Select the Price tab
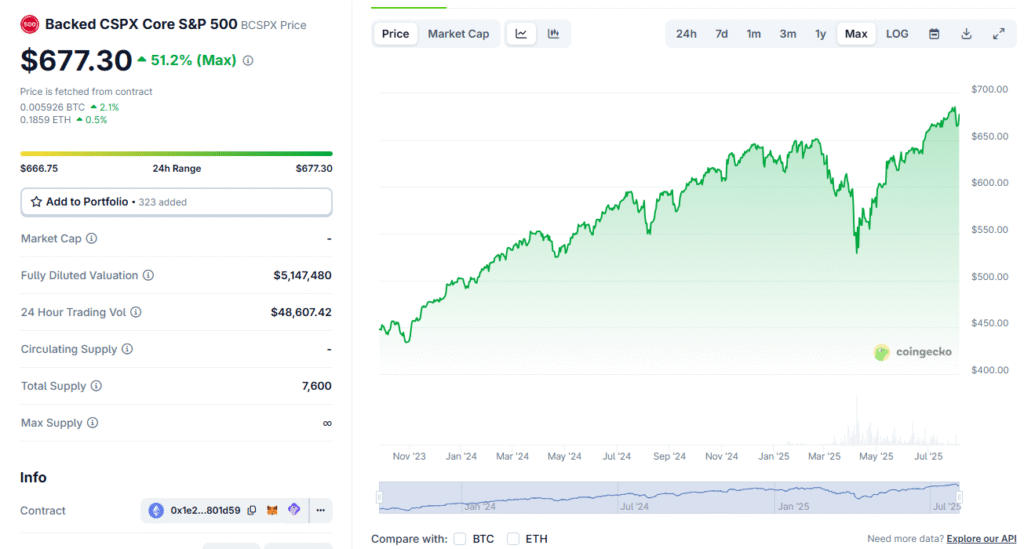 [395, 34]
